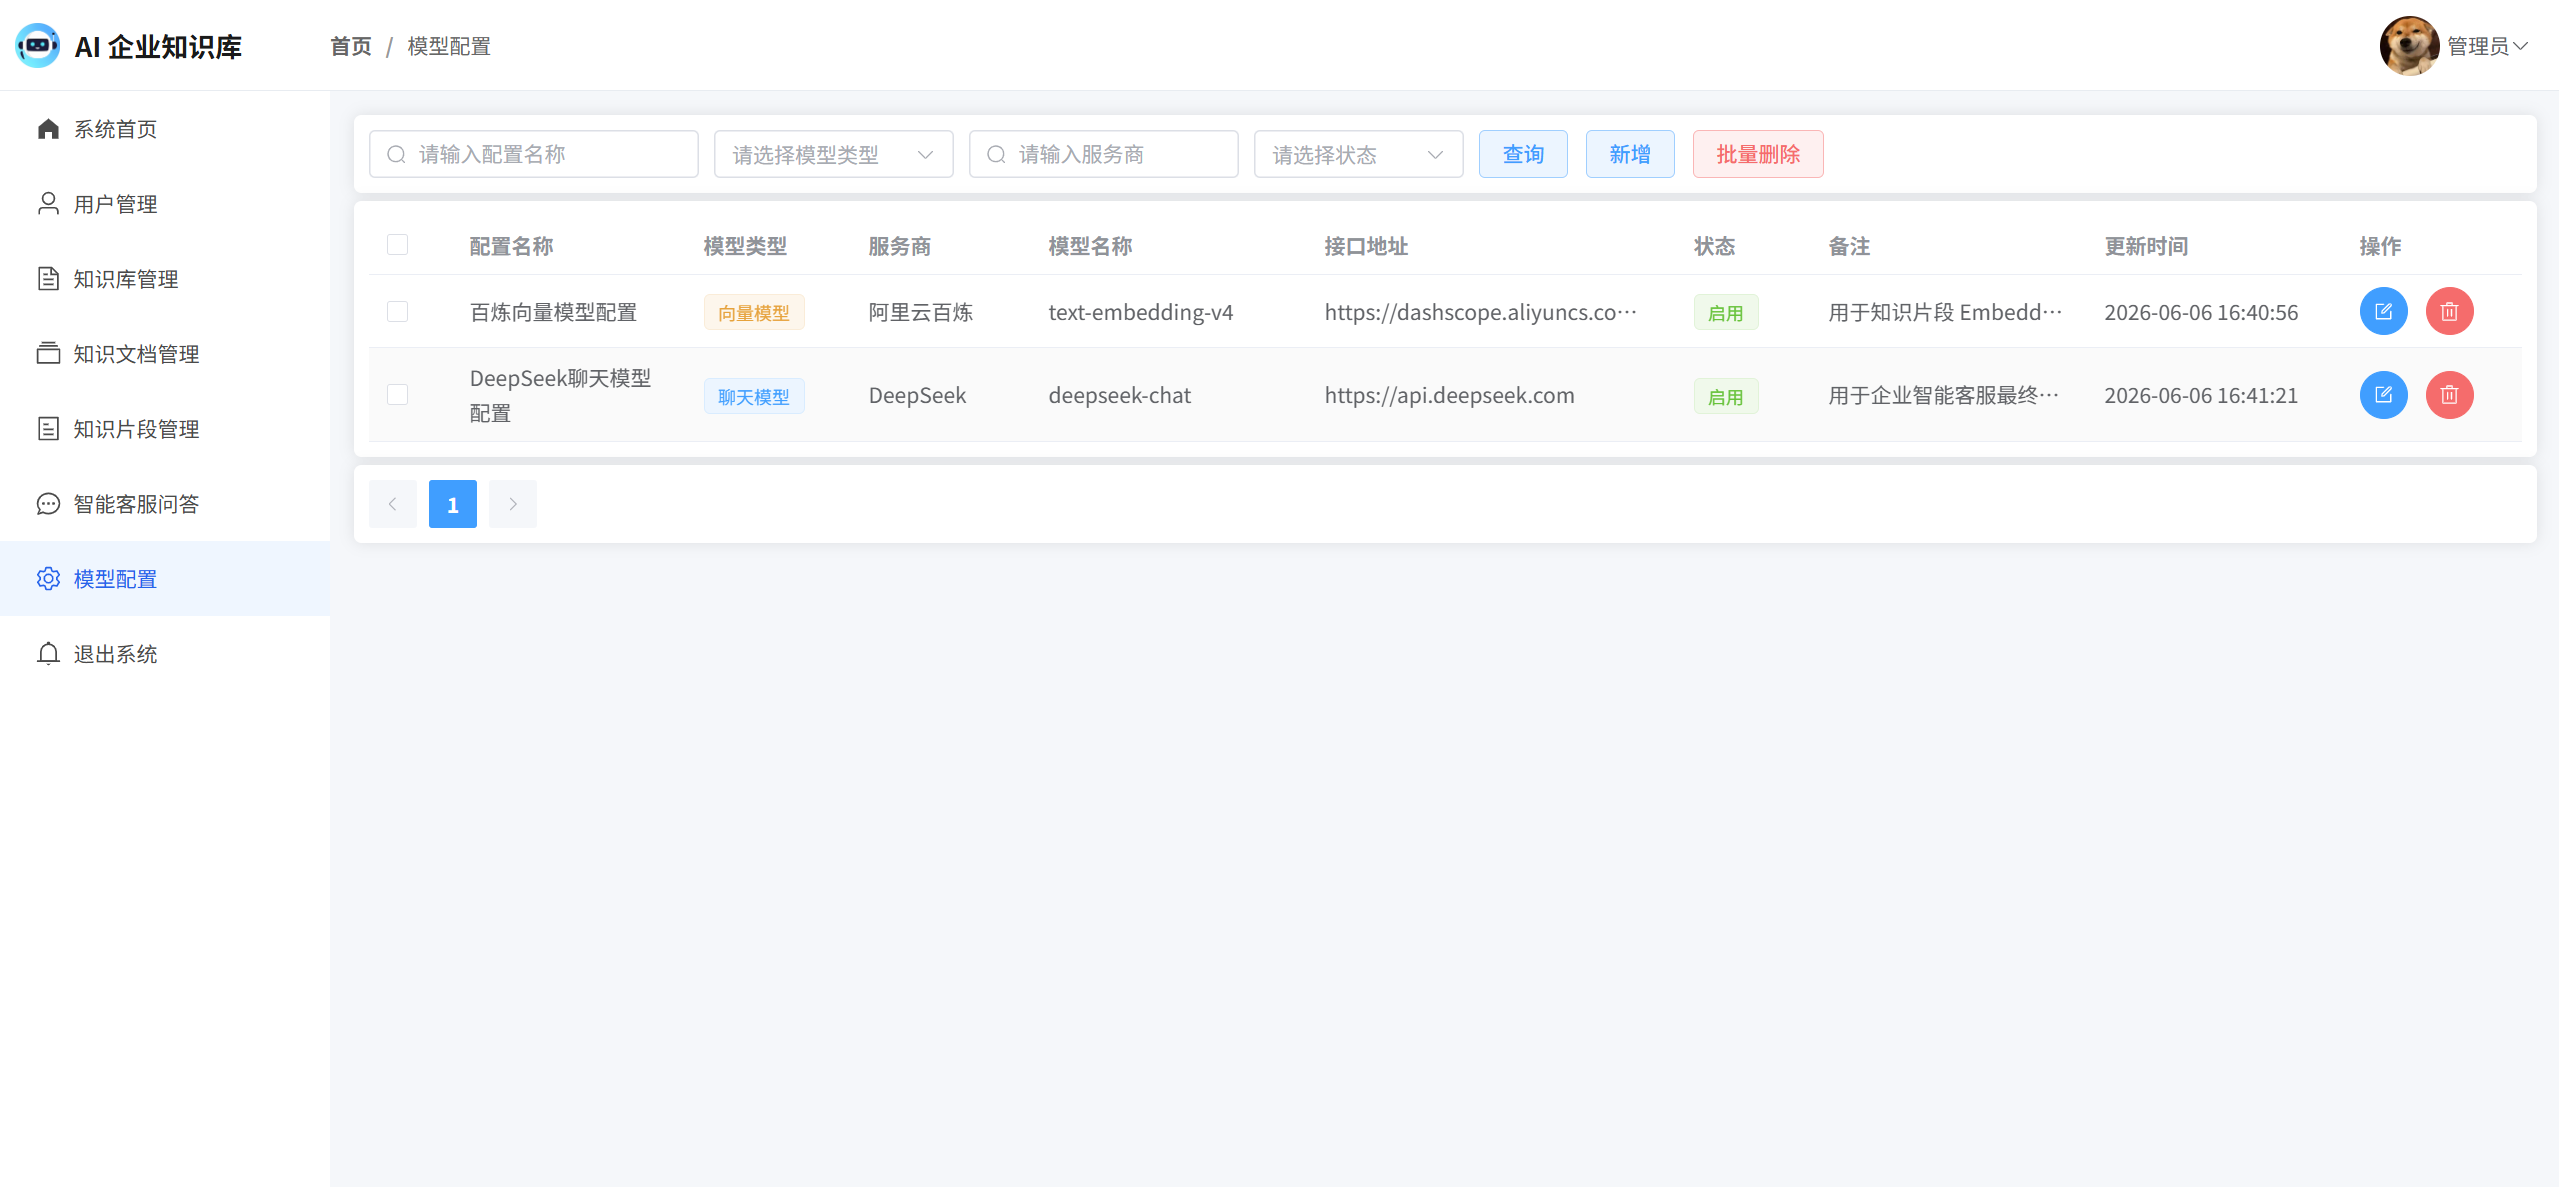The width and height of the screenshot is (2559, 1187).
Task: Click the https://api.deepseek.com address cell
Action: [x=1450, y=395]
